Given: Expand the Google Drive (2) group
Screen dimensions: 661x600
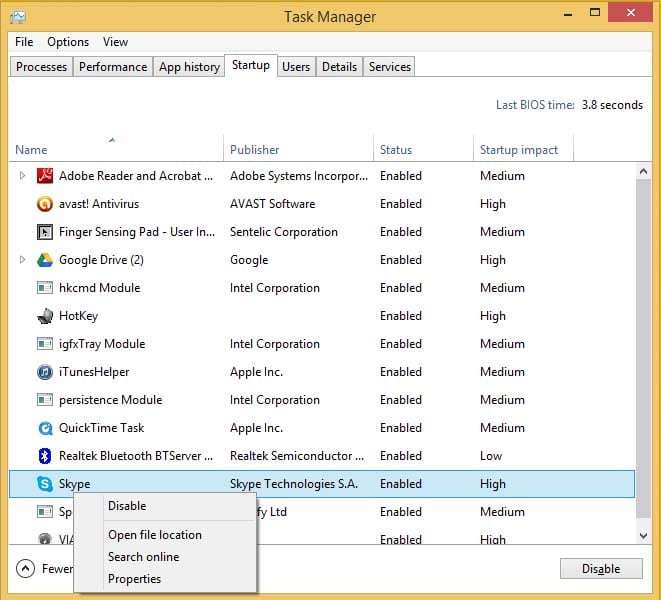Looking at the screenshot, I should pyautogui.click(x=22, y=260).
